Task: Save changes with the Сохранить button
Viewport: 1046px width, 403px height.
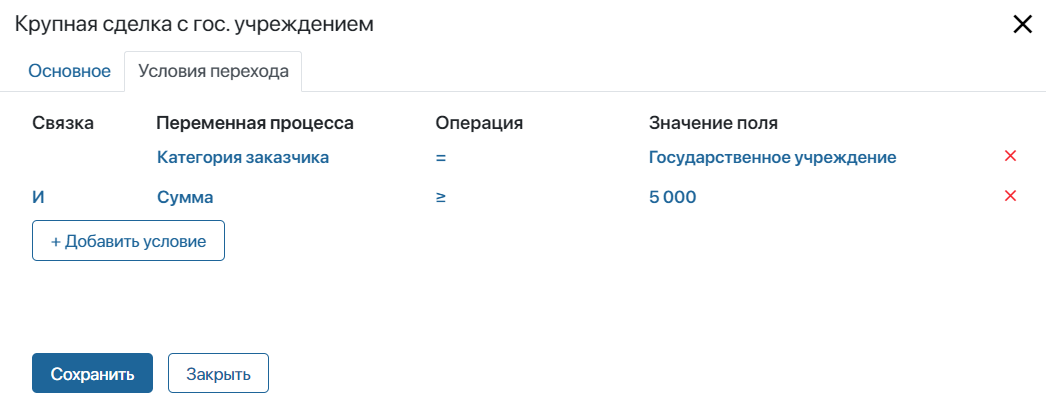Action: pyautogui.click(x=93, y=374)
